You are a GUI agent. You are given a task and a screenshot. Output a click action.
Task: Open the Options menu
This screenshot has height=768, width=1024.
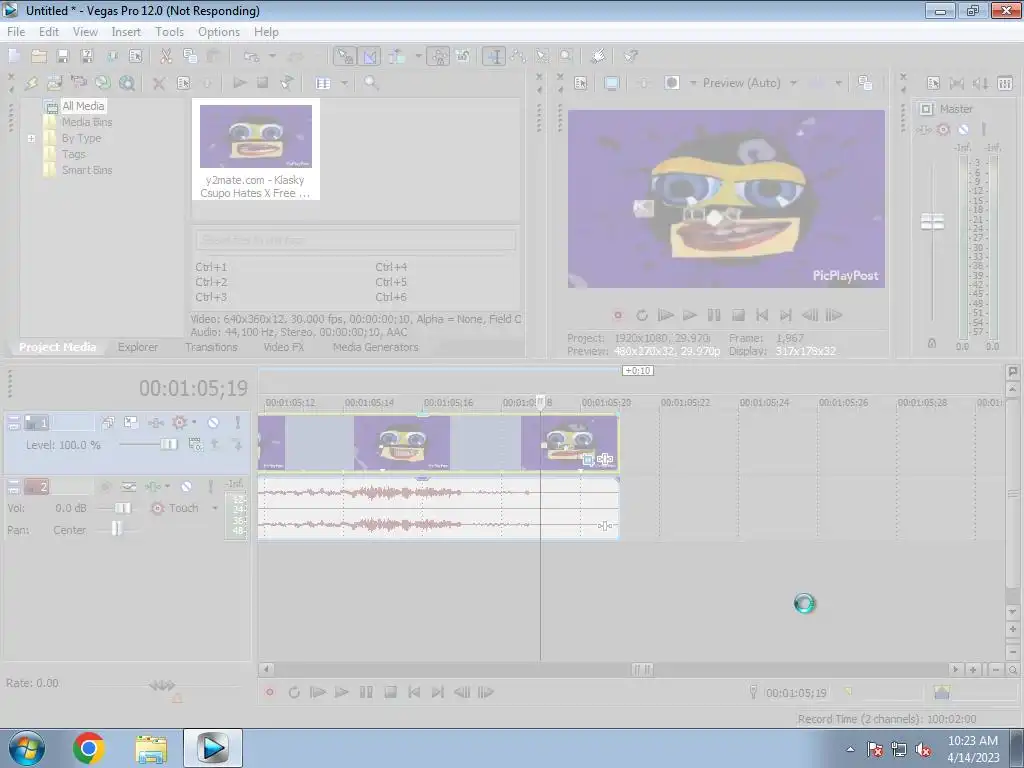(219, 31)
